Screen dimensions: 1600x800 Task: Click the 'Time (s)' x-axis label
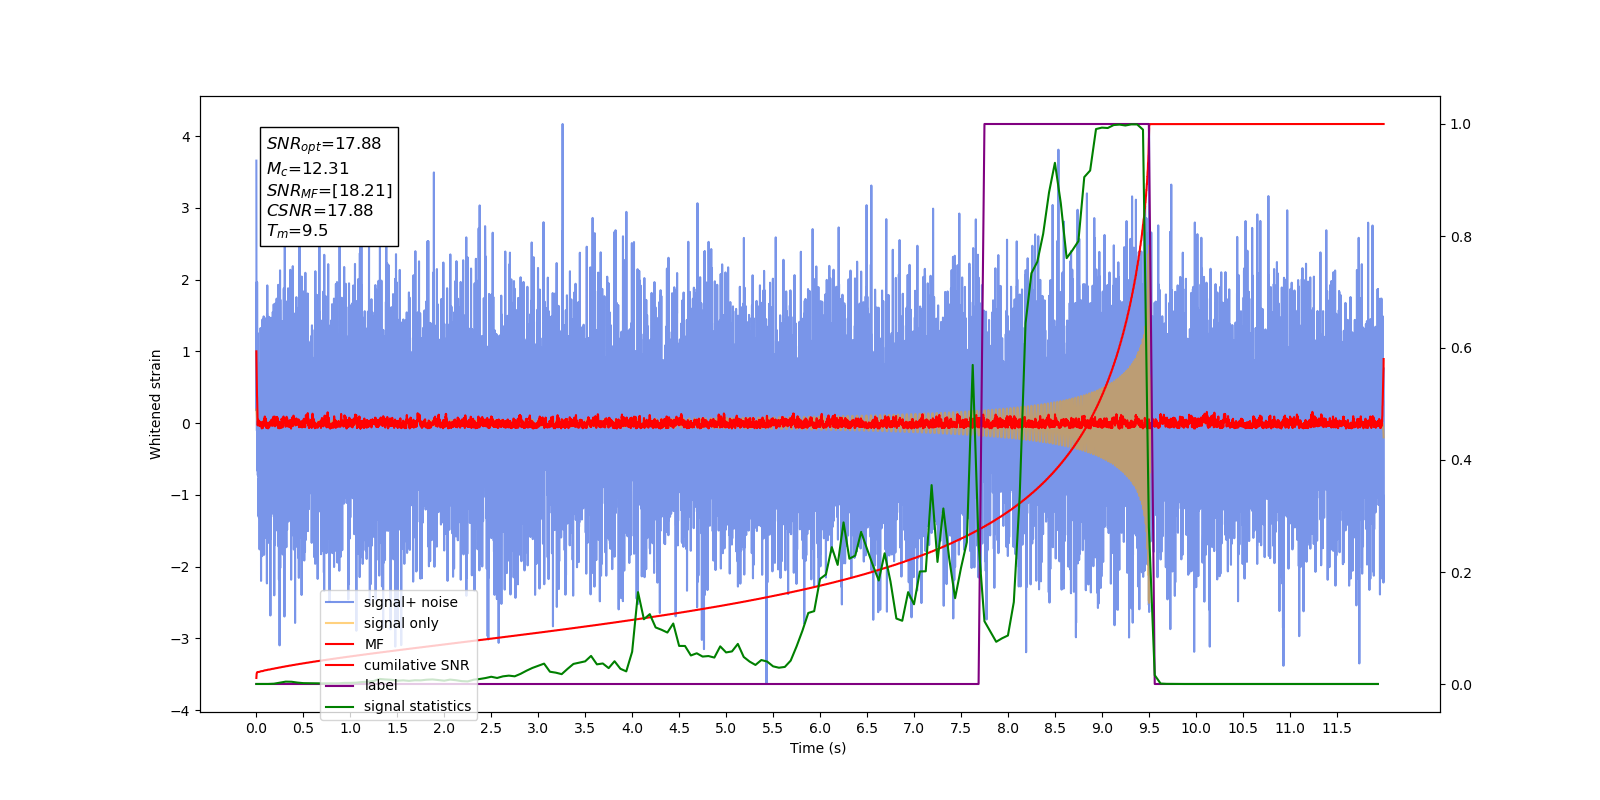[818, 748]
